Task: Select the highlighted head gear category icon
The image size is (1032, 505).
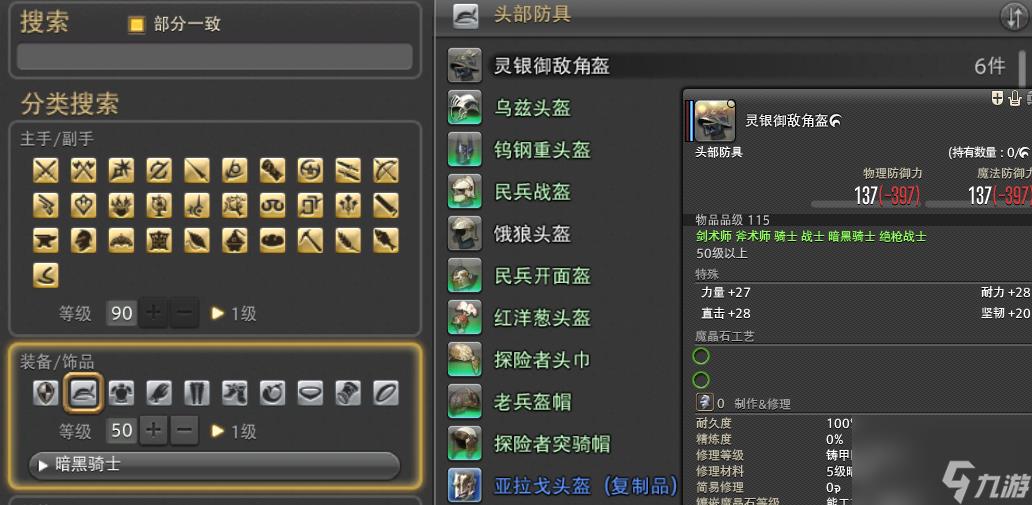Action: pyautogui.click(x=84, y=393)
